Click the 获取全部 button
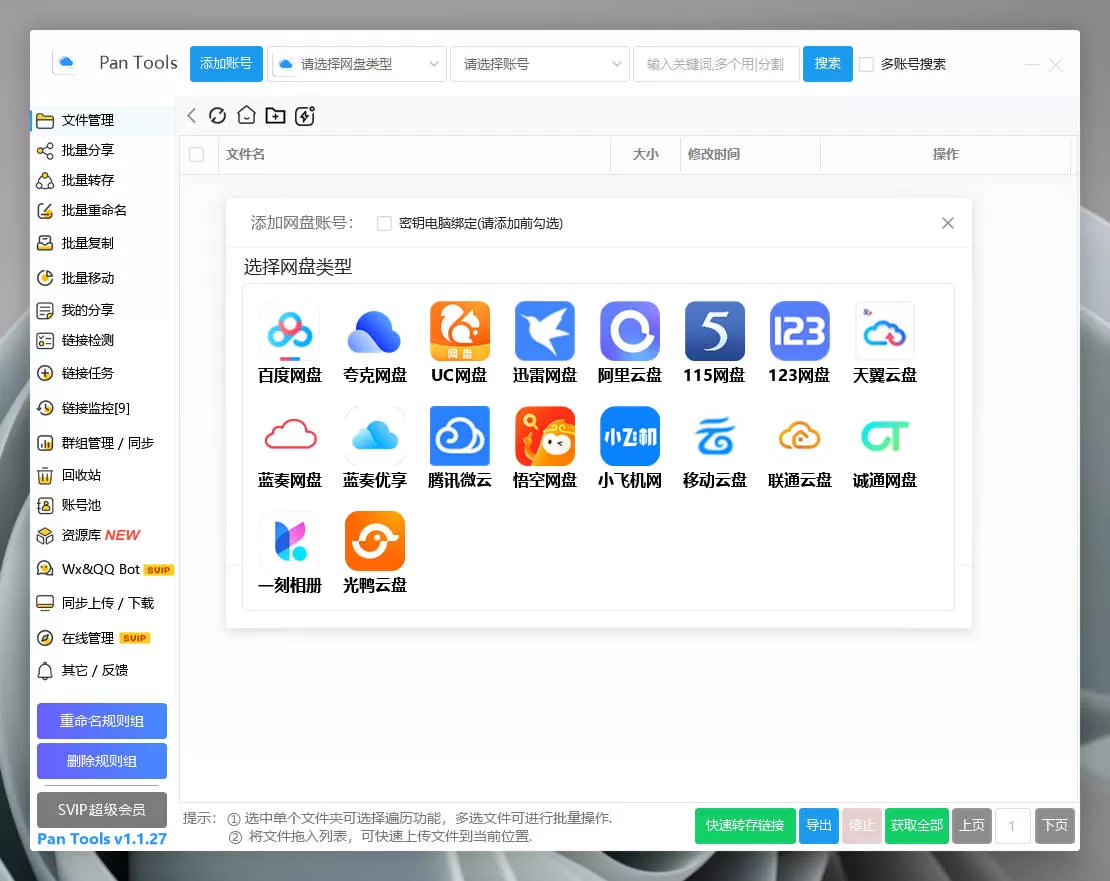 pyautogui.click(x=917, y=826)
